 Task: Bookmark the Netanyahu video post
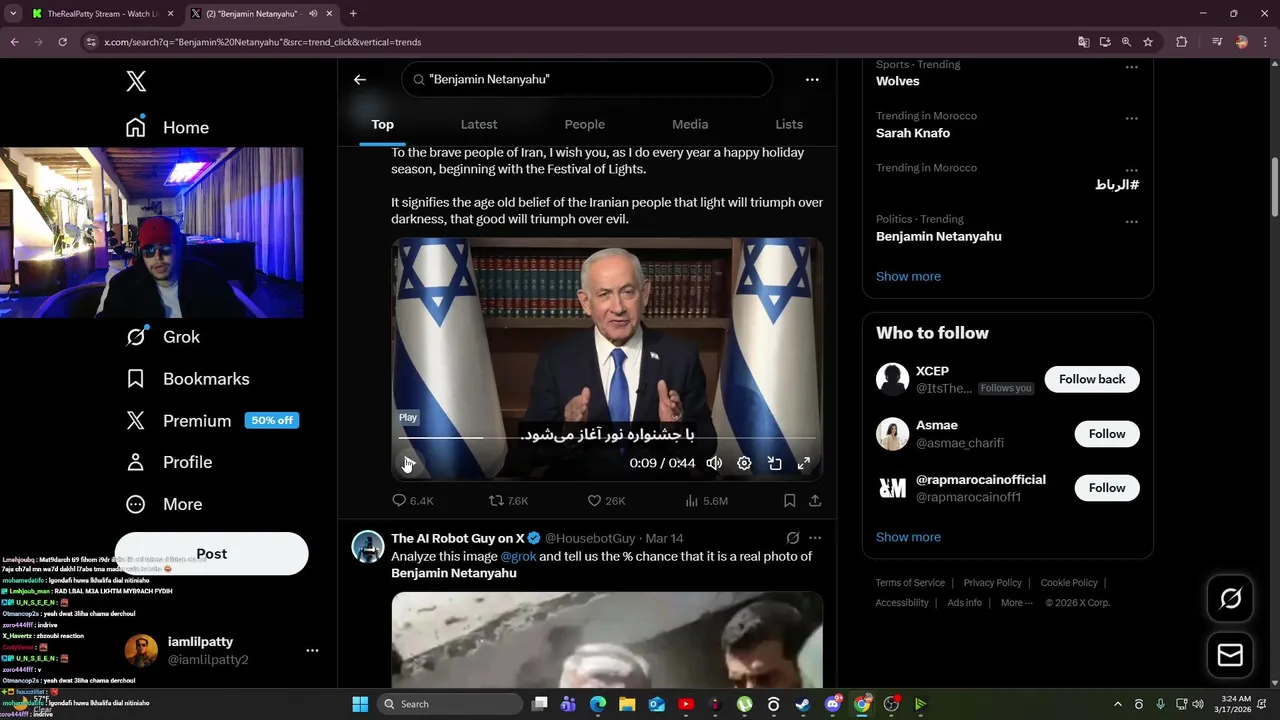(789, 500)
